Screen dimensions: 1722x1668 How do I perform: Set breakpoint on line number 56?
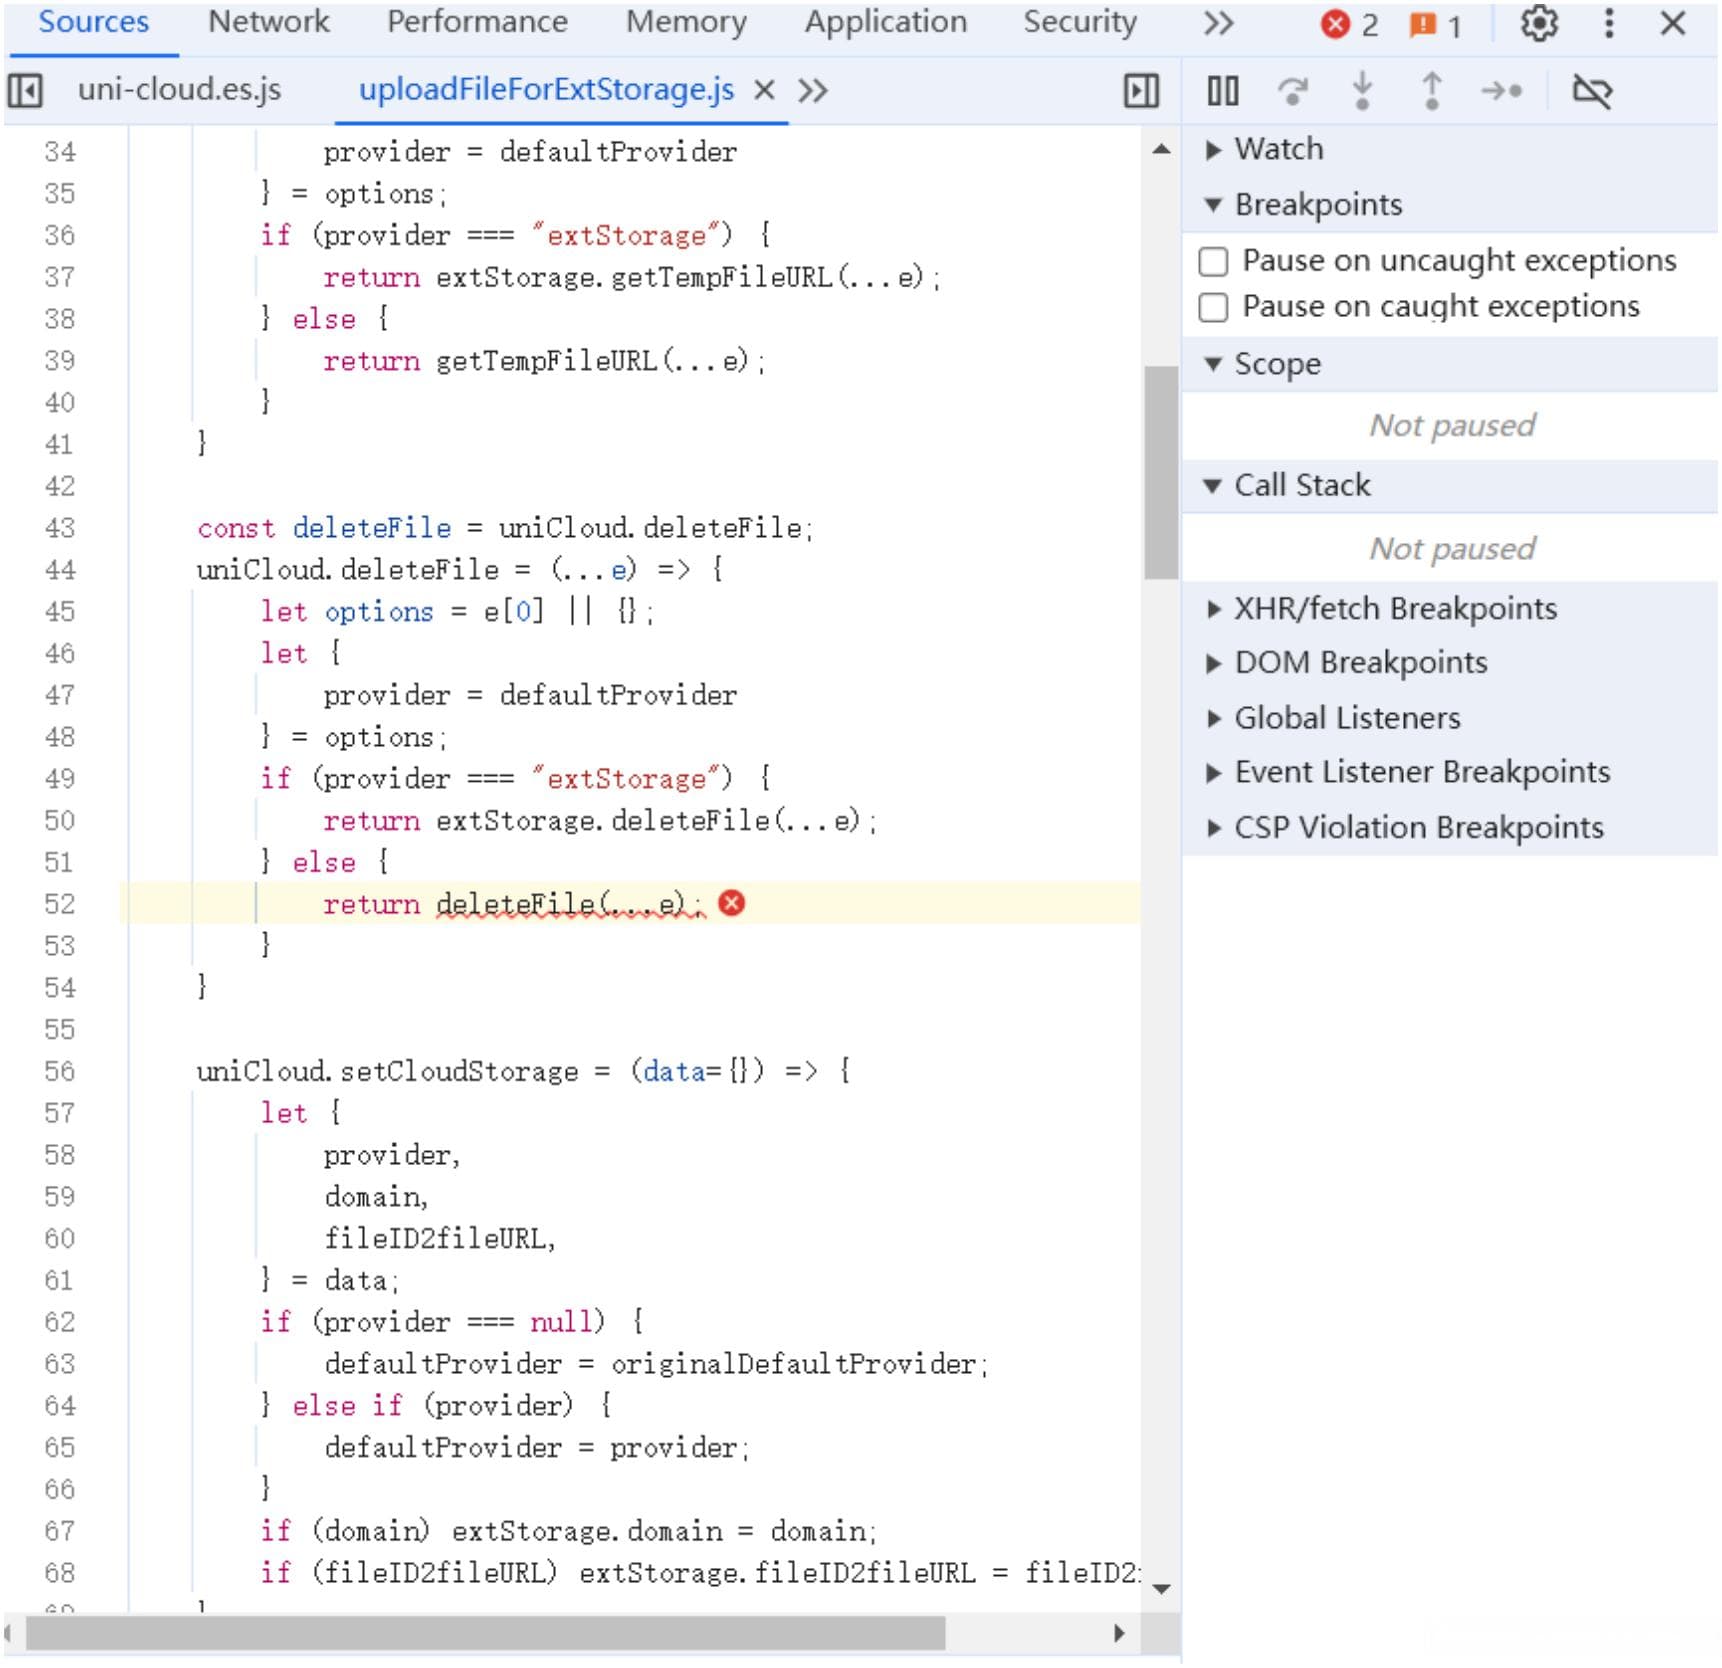[x=60, y=1072]
